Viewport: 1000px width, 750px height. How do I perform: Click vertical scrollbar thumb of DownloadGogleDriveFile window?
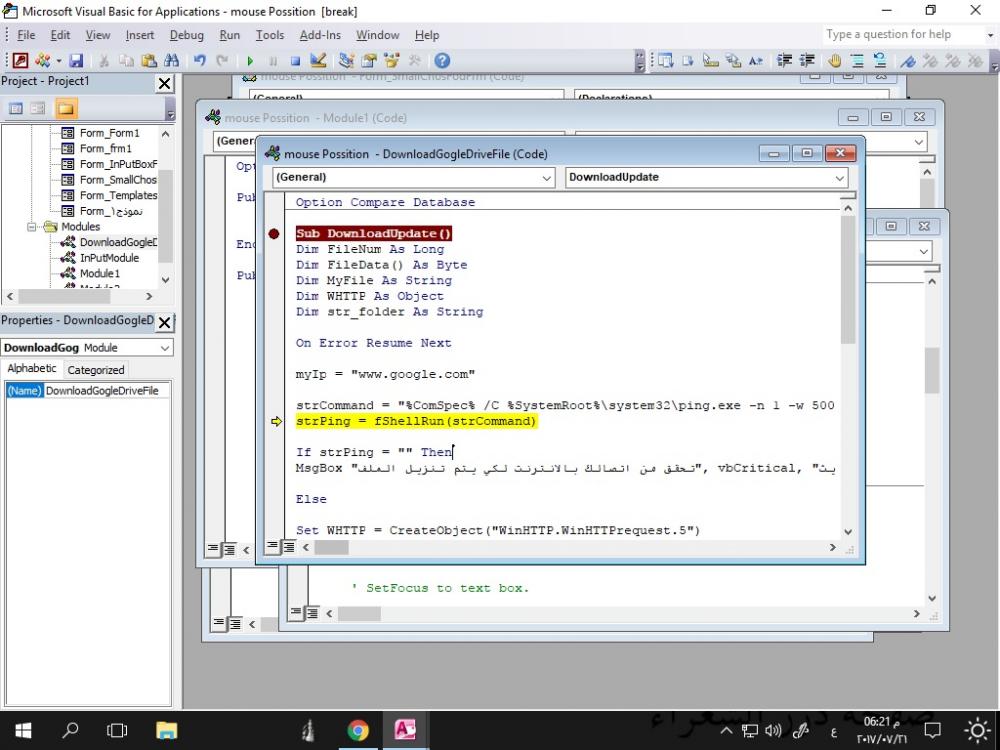(x=848, y=281)
